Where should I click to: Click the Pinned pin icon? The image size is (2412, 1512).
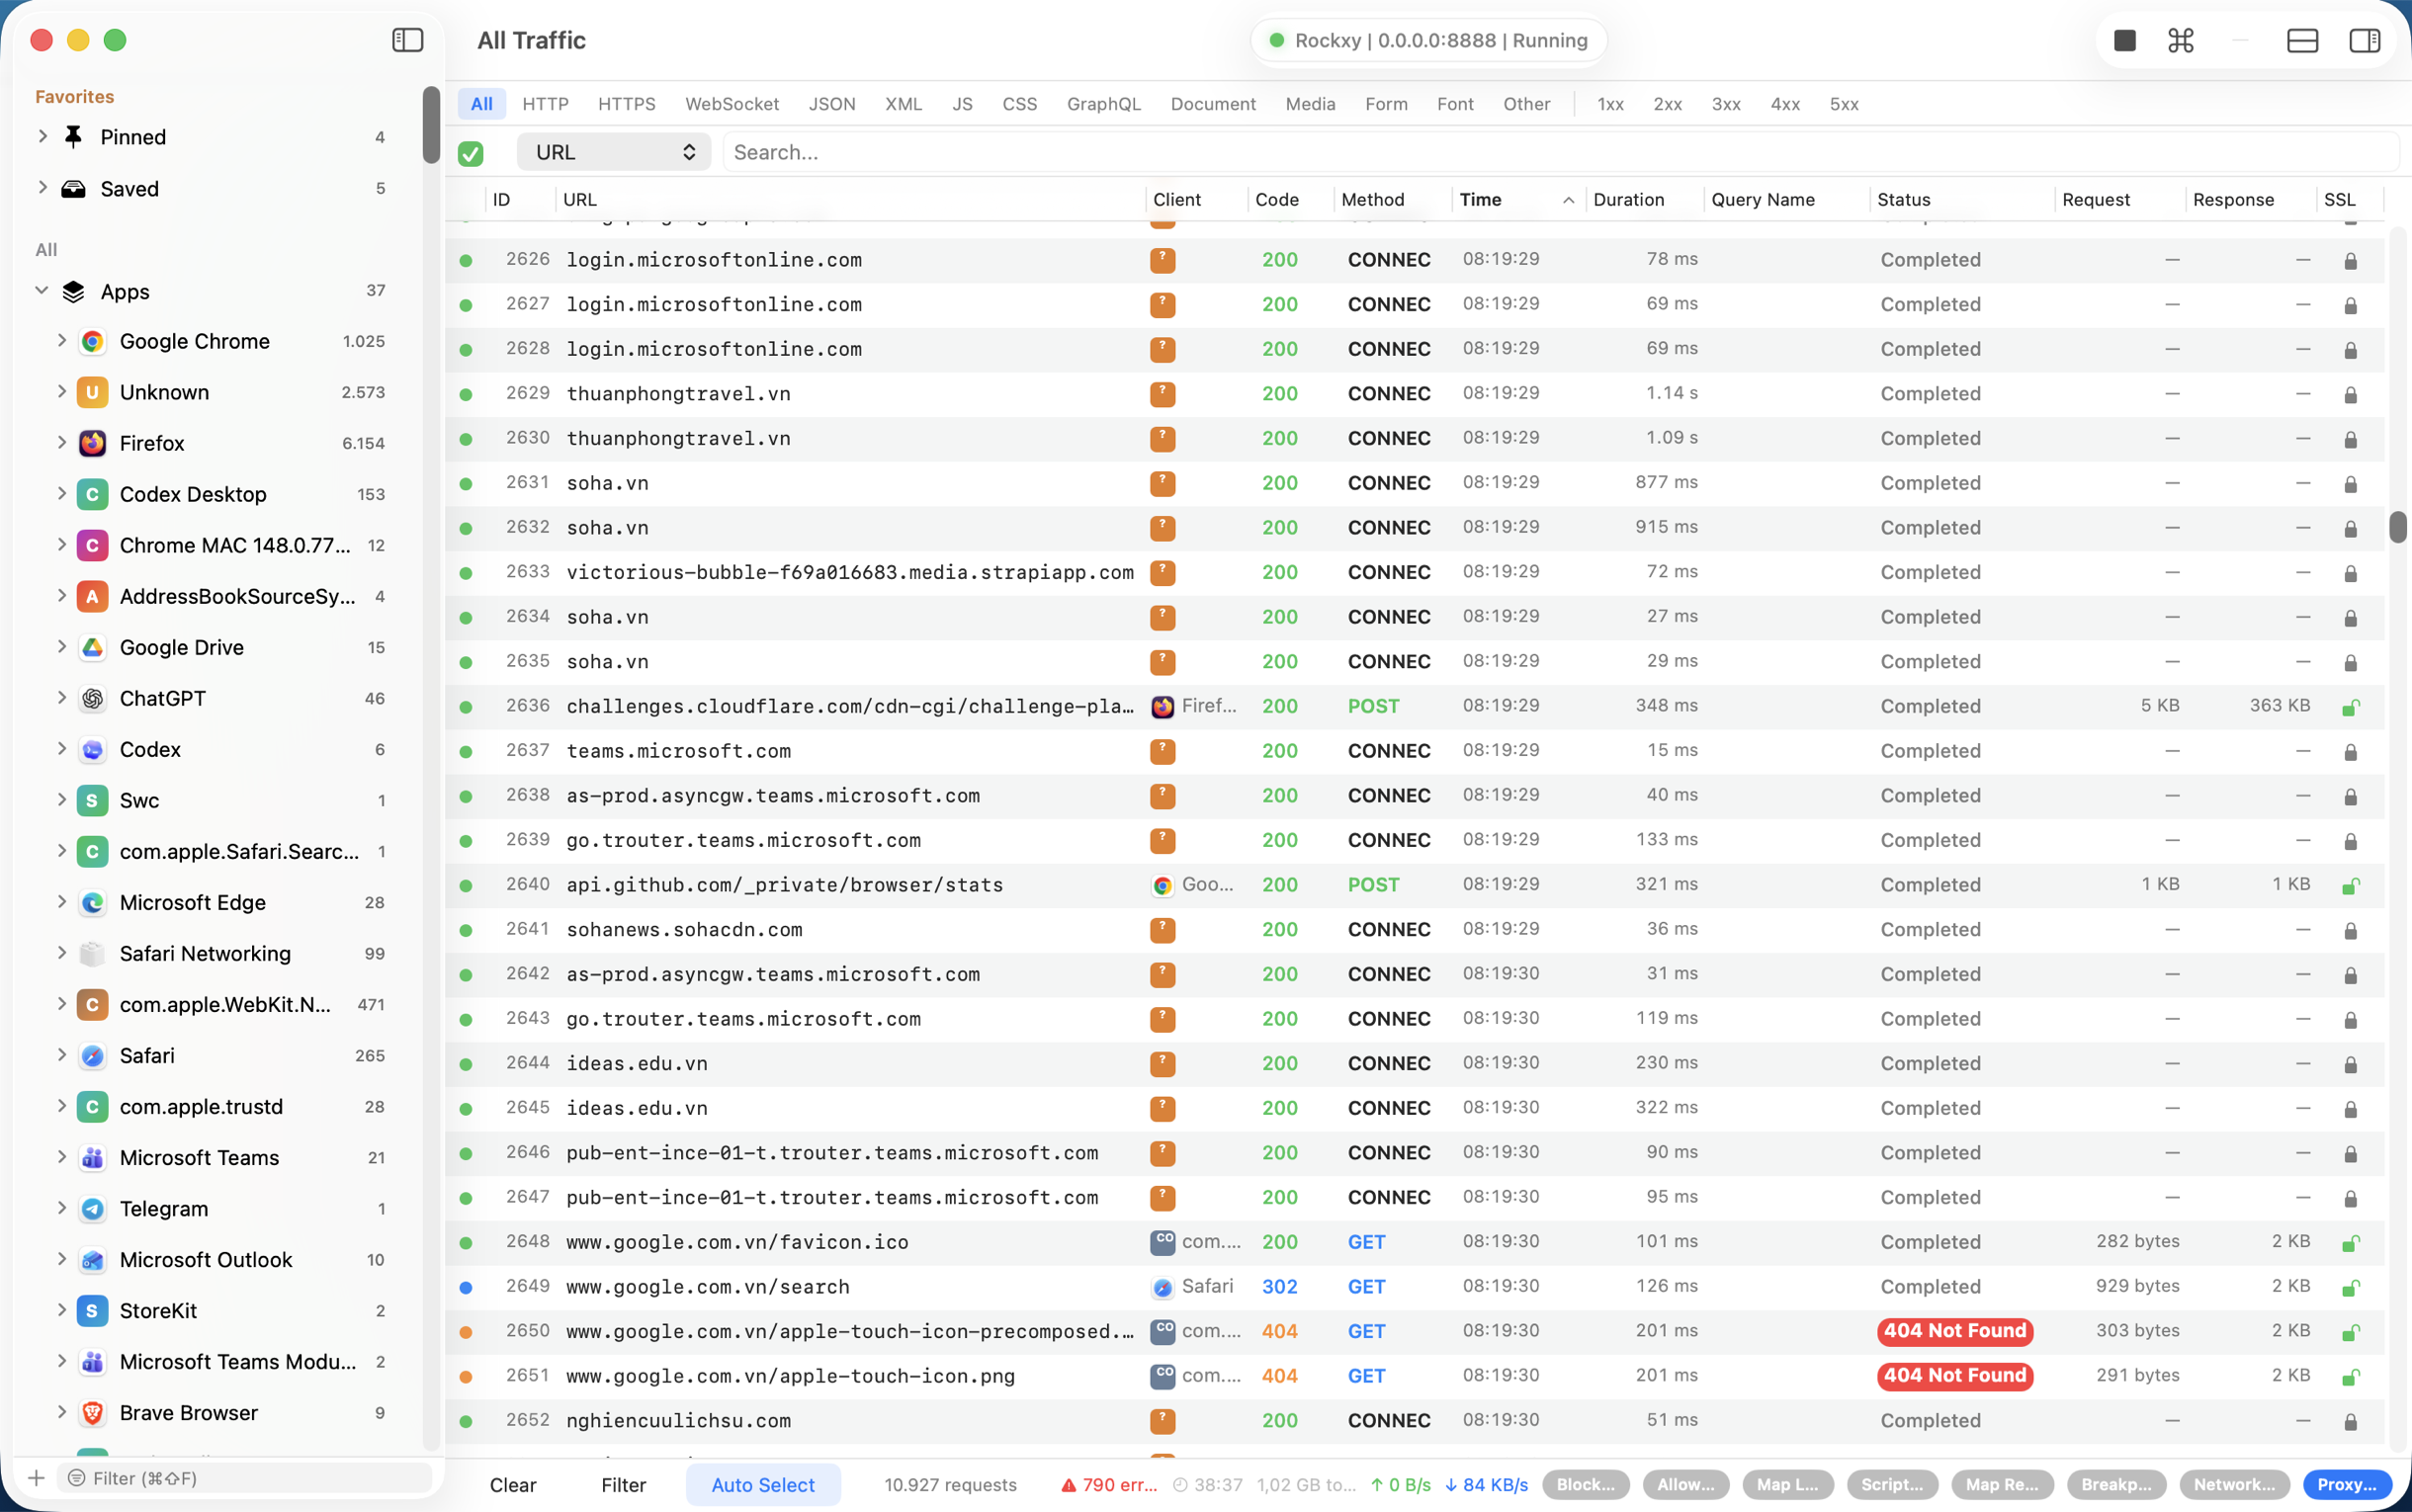[73, 136]
